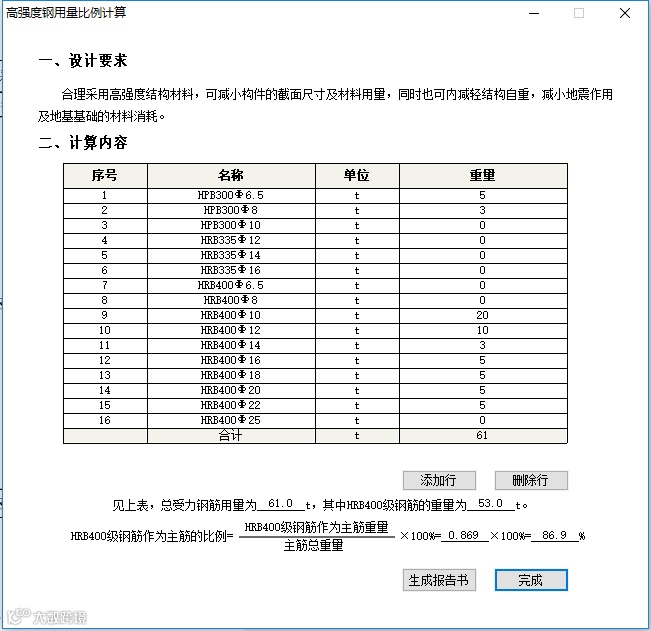Screen dimensions: 651x631
Task: Click the total weight value 61
Action: pyautogui.click(x=483, y=435)
